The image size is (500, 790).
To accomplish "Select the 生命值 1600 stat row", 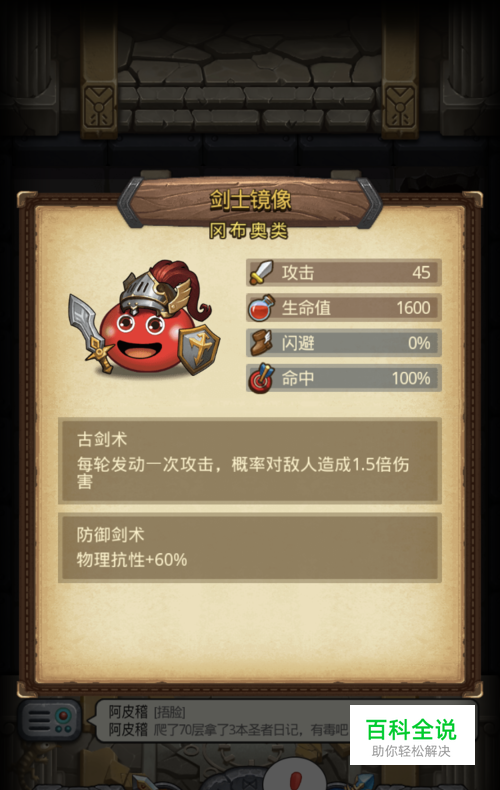I will click(x=343, y=308).
